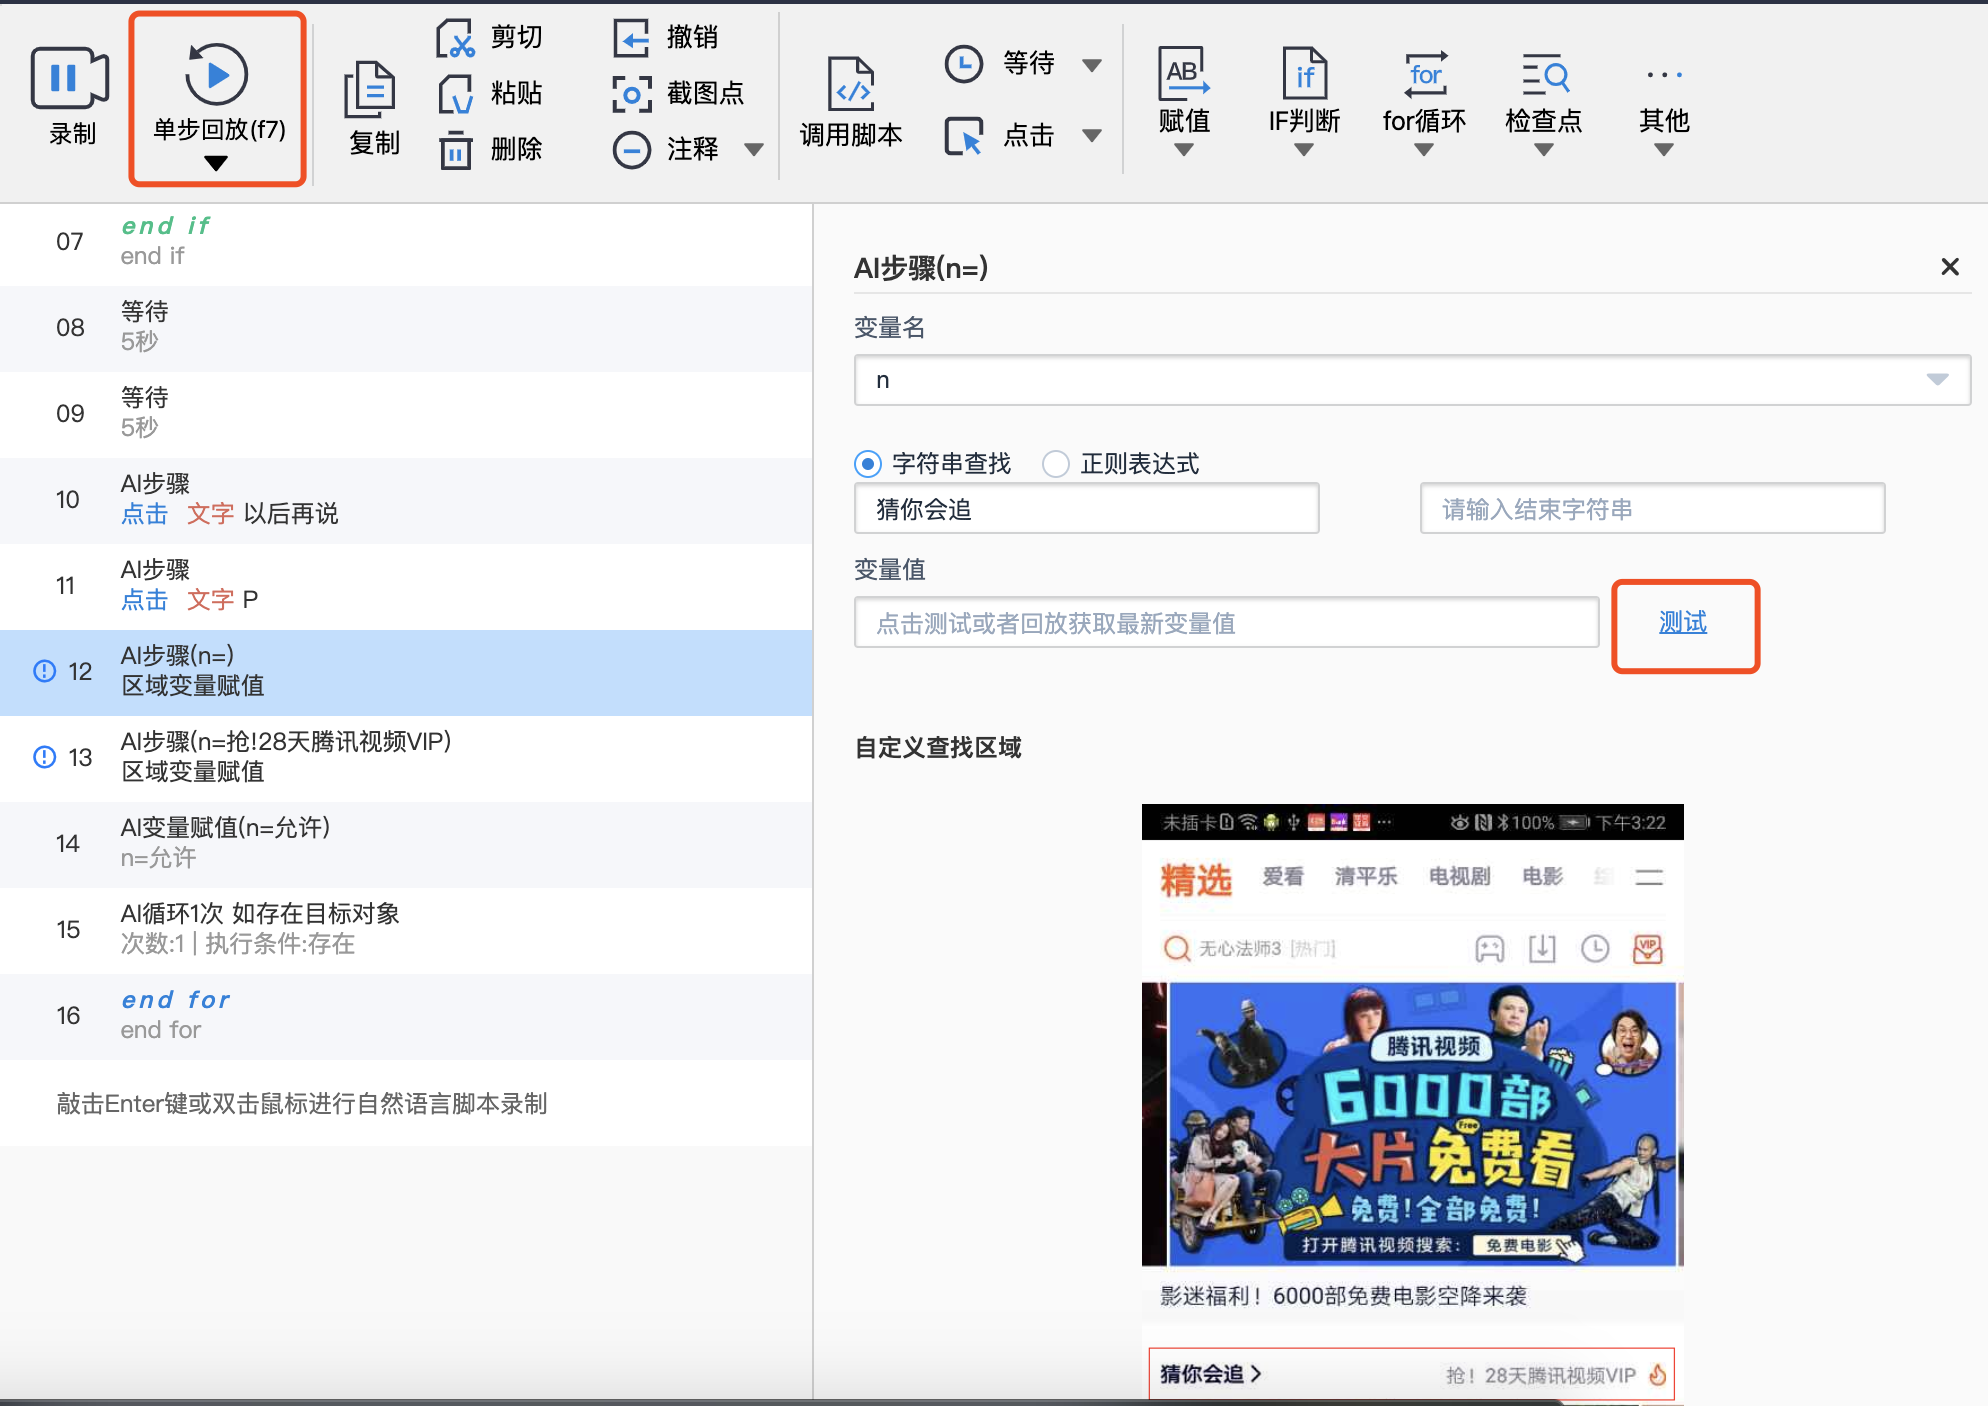Screen dimensions: 1988x1406
Task: Click the 请输入结束字符串 end string field
Action: point(1652,509)
